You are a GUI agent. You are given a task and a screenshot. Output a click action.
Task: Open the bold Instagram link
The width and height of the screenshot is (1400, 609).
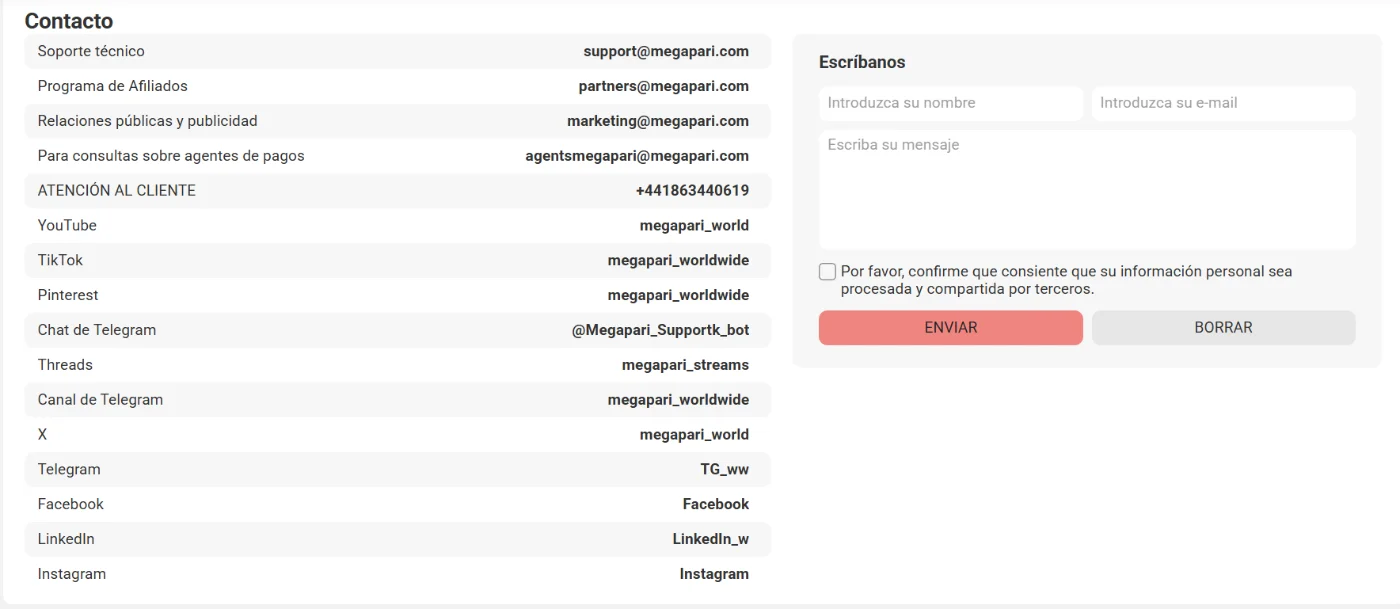(714, 574)
